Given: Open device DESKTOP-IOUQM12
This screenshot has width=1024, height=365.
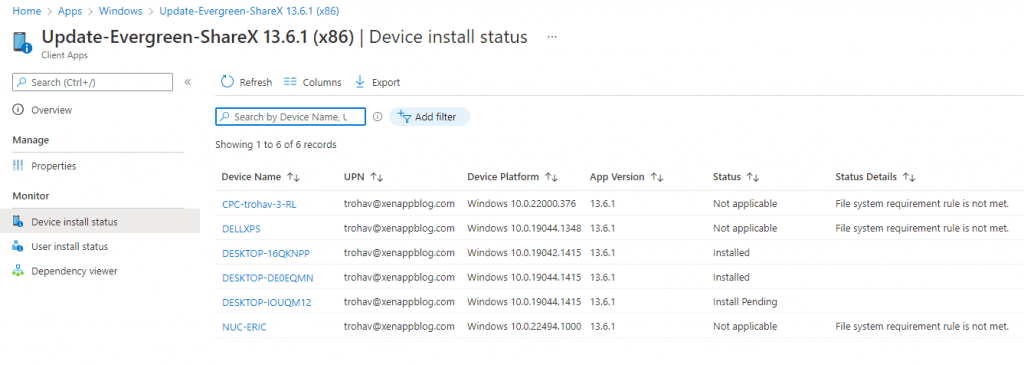Looking at the screenshot, I should tap(266, 302).
